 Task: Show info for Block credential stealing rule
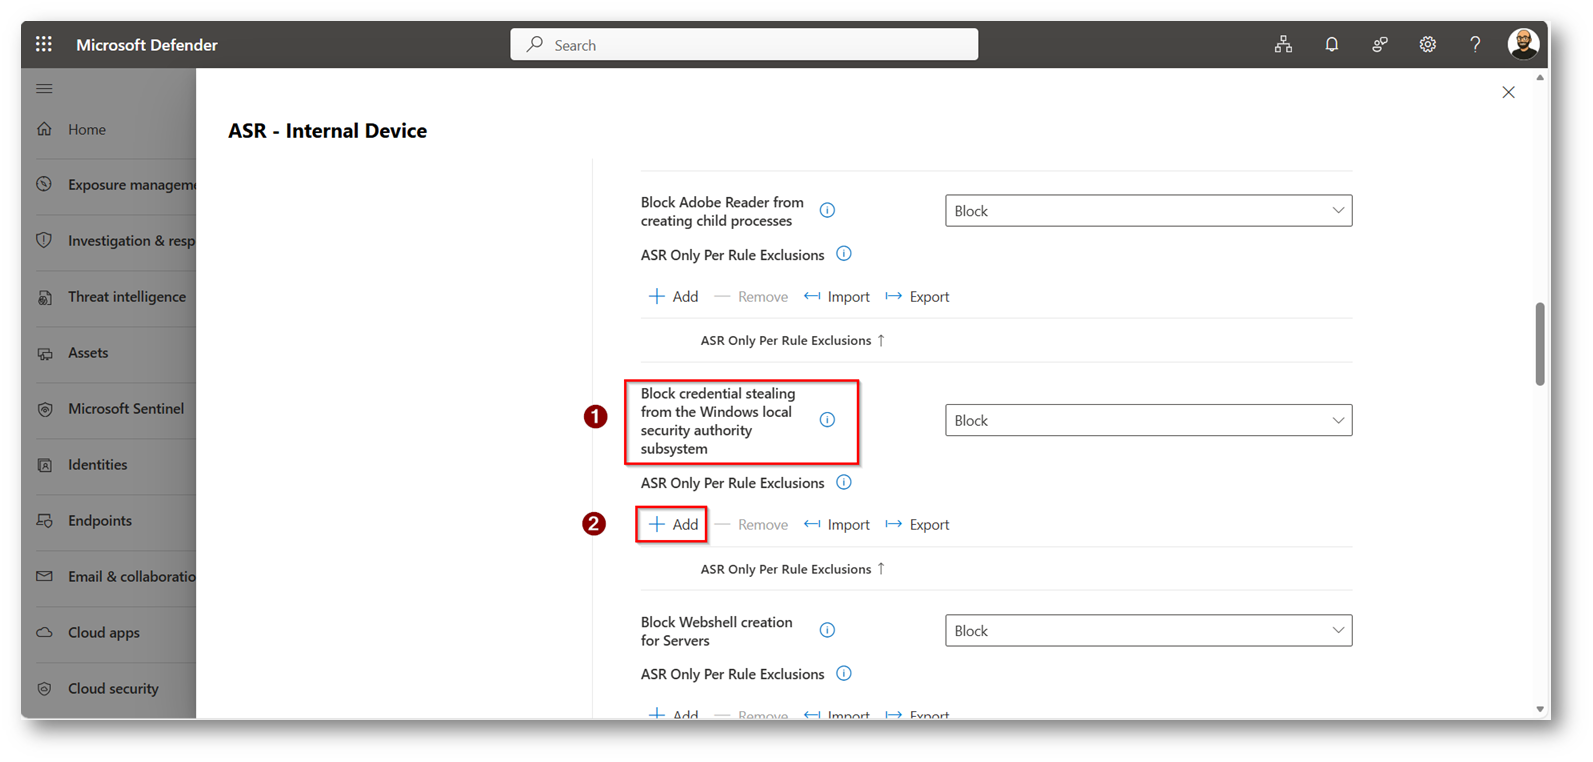827,420
